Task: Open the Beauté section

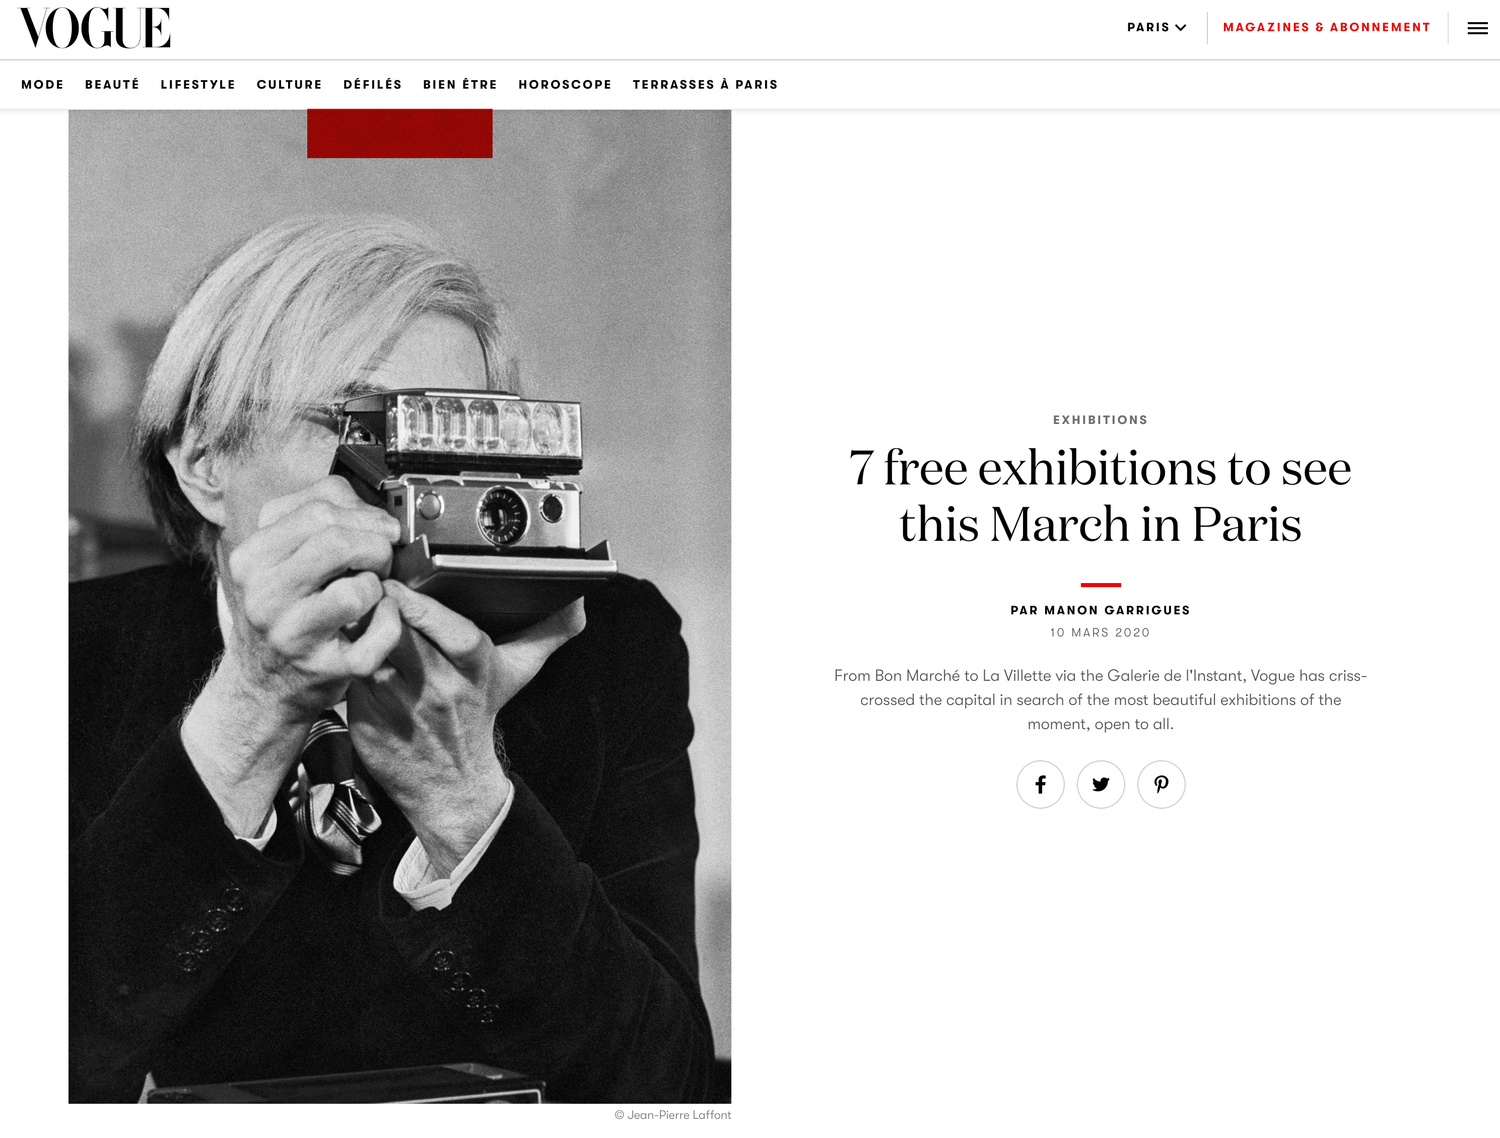Action: pyautogui.click(x=112, y=84)
